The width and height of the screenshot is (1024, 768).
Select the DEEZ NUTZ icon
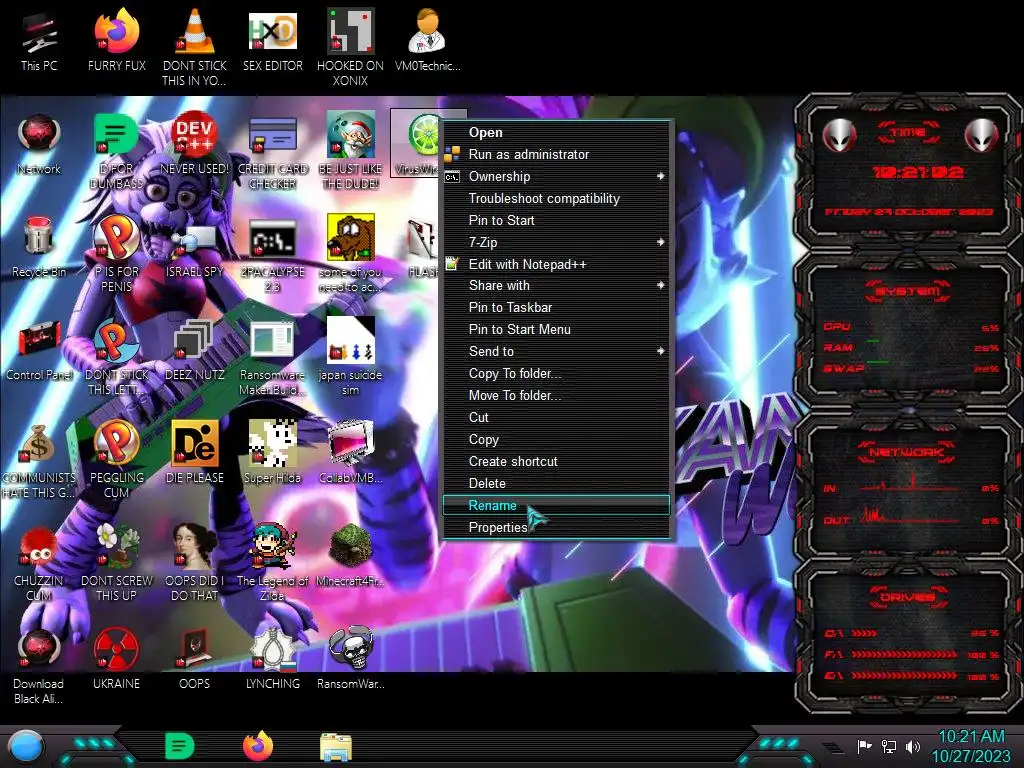194,350
